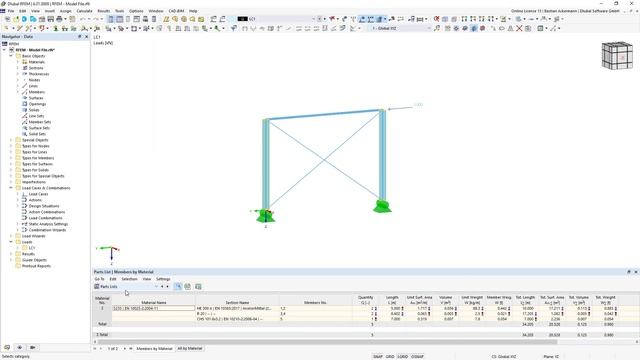Click the dark red solid render icon
The height and width of the screenshot is (360, 640).
point(482,28)
